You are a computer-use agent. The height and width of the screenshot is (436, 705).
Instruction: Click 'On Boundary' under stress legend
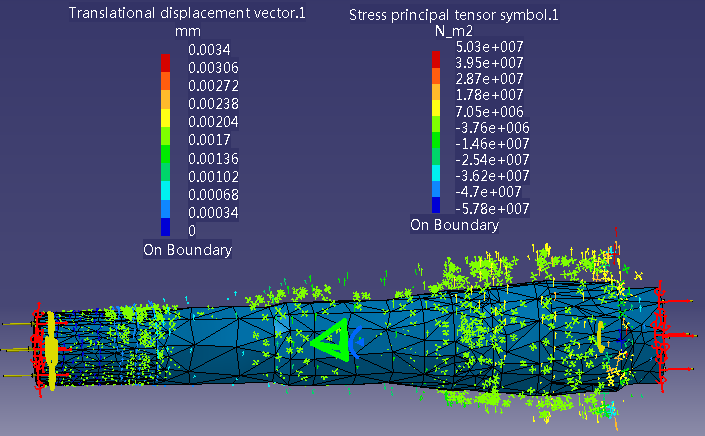click(454, 225)
